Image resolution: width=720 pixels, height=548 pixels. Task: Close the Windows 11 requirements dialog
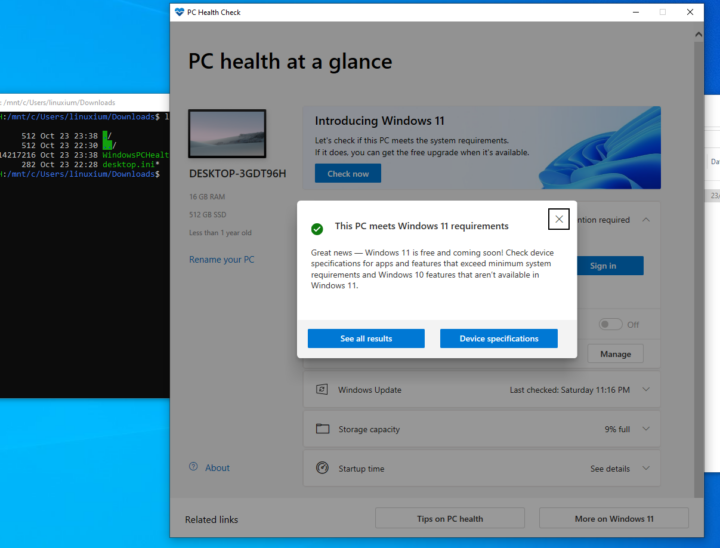coord(558,219)
